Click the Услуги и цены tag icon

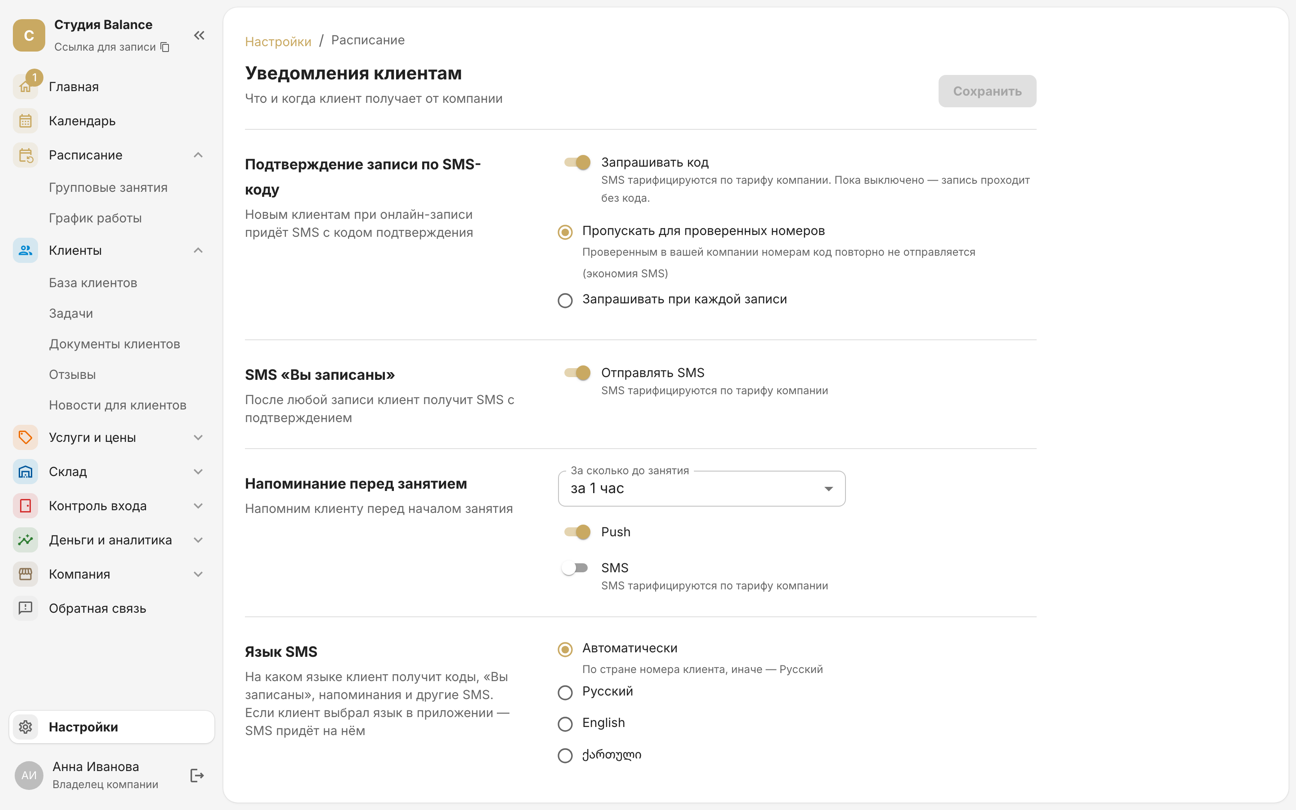[26, 437]
